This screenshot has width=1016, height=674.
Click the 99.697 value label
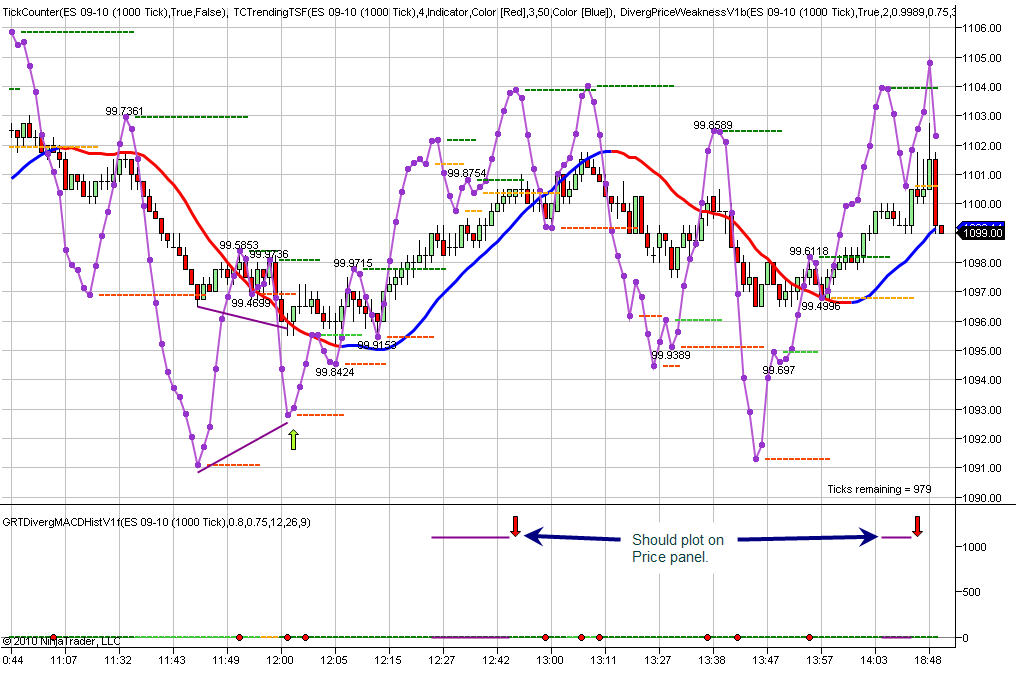(x=779, y=371)
